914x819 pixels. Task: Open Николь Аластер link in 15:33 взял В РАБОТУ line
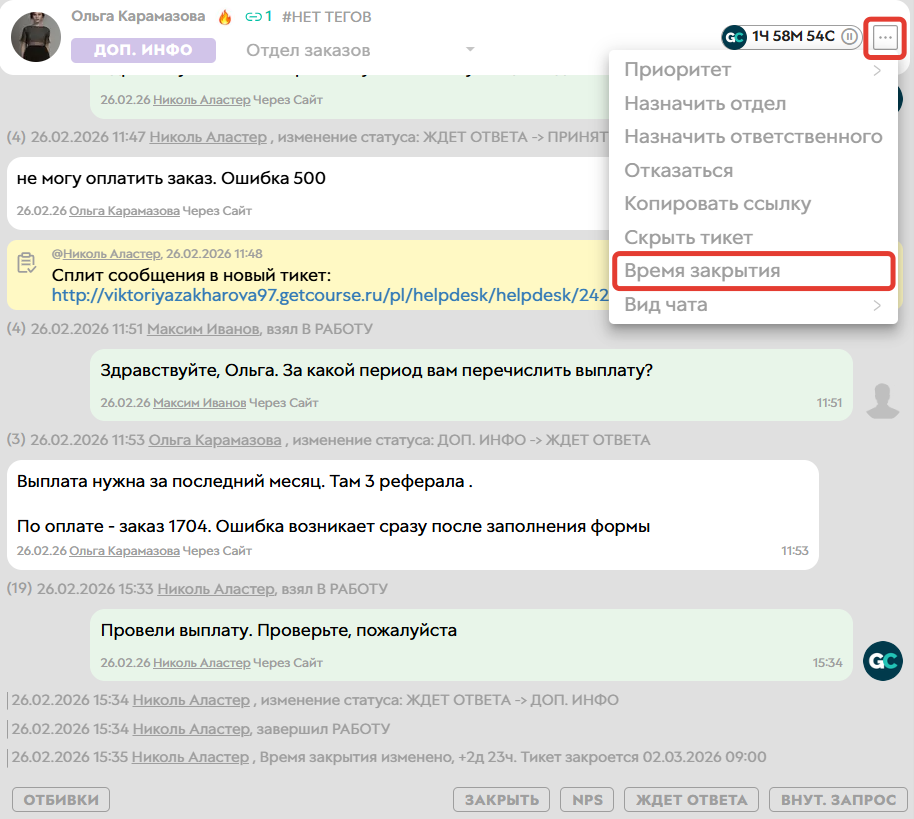pyautogui.click(x=216, y=589)
